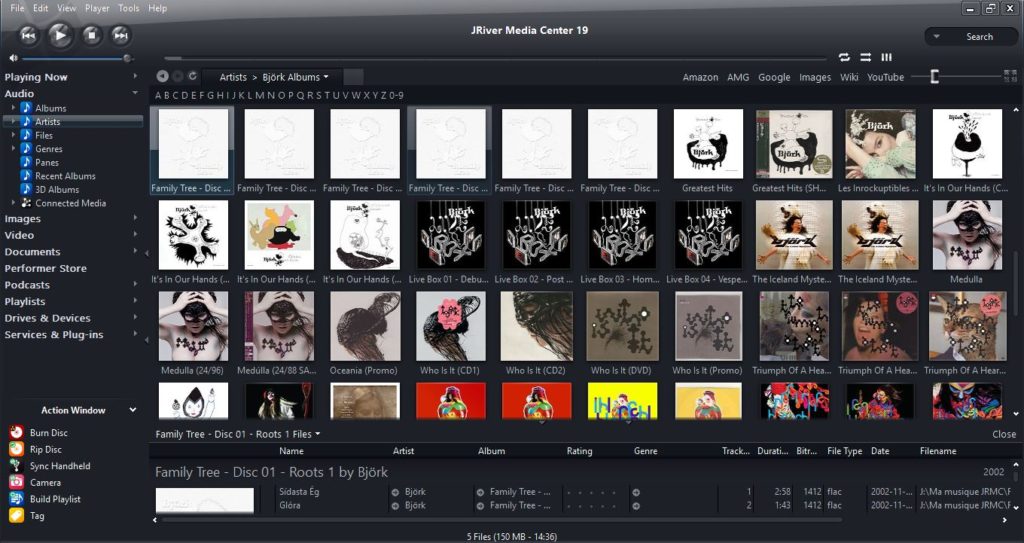Click the 3D Albums icon

tap(25, 189)
